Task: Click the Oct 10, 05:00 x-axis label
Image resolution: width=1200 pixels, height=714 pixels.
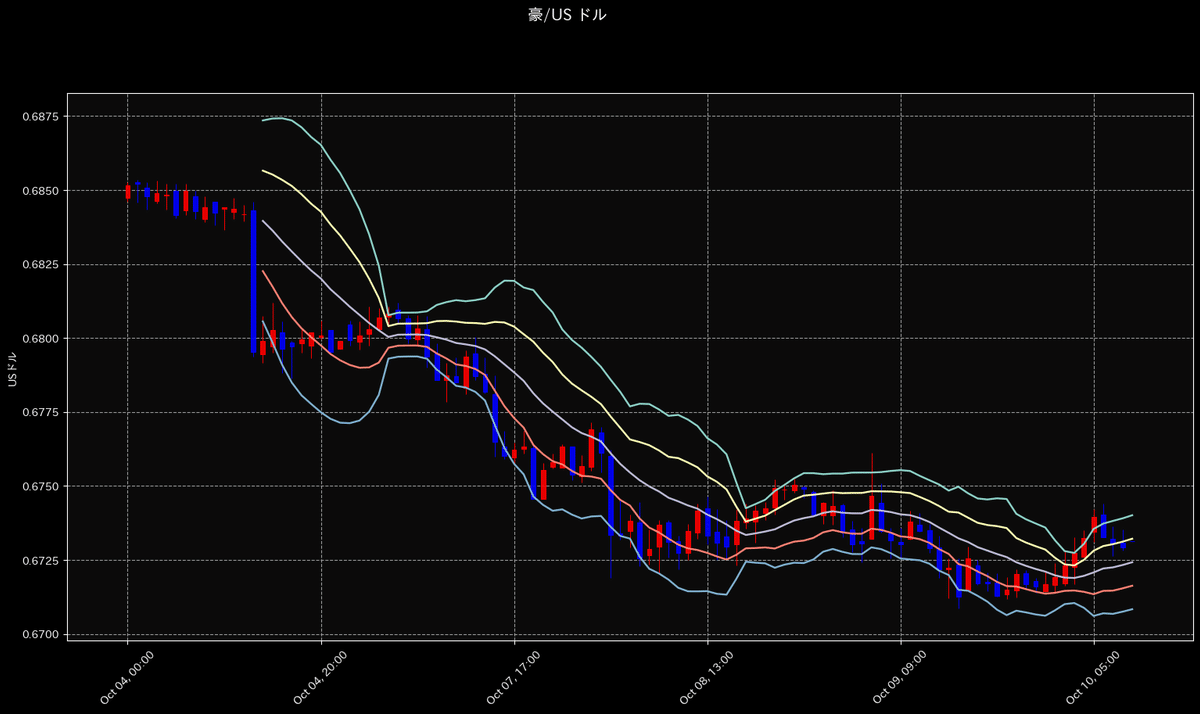Action: tap(1093, 679)
